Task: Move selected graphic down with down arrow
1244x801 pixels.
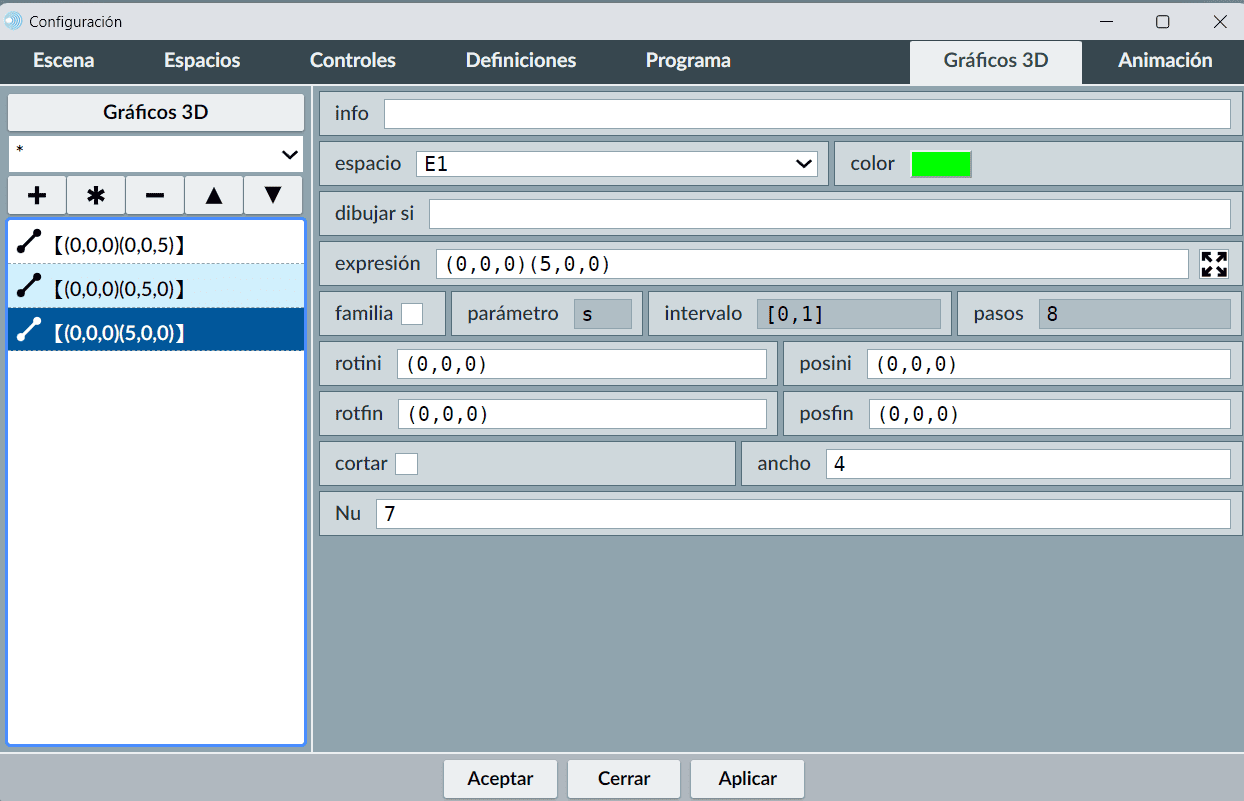Action: click(273, 195)
